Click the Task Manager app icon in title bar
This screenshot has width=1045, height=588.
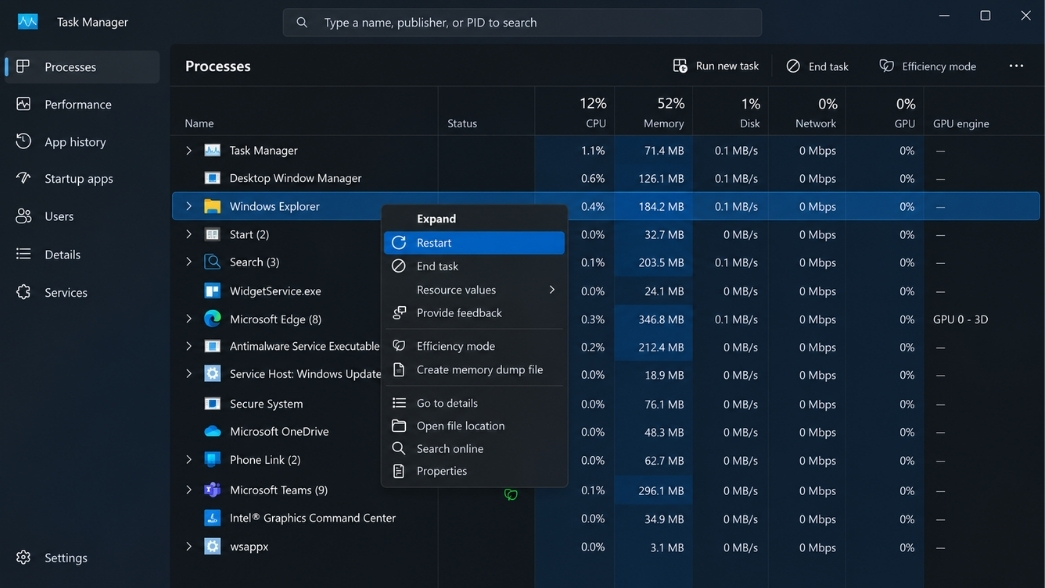click(27, 21)
